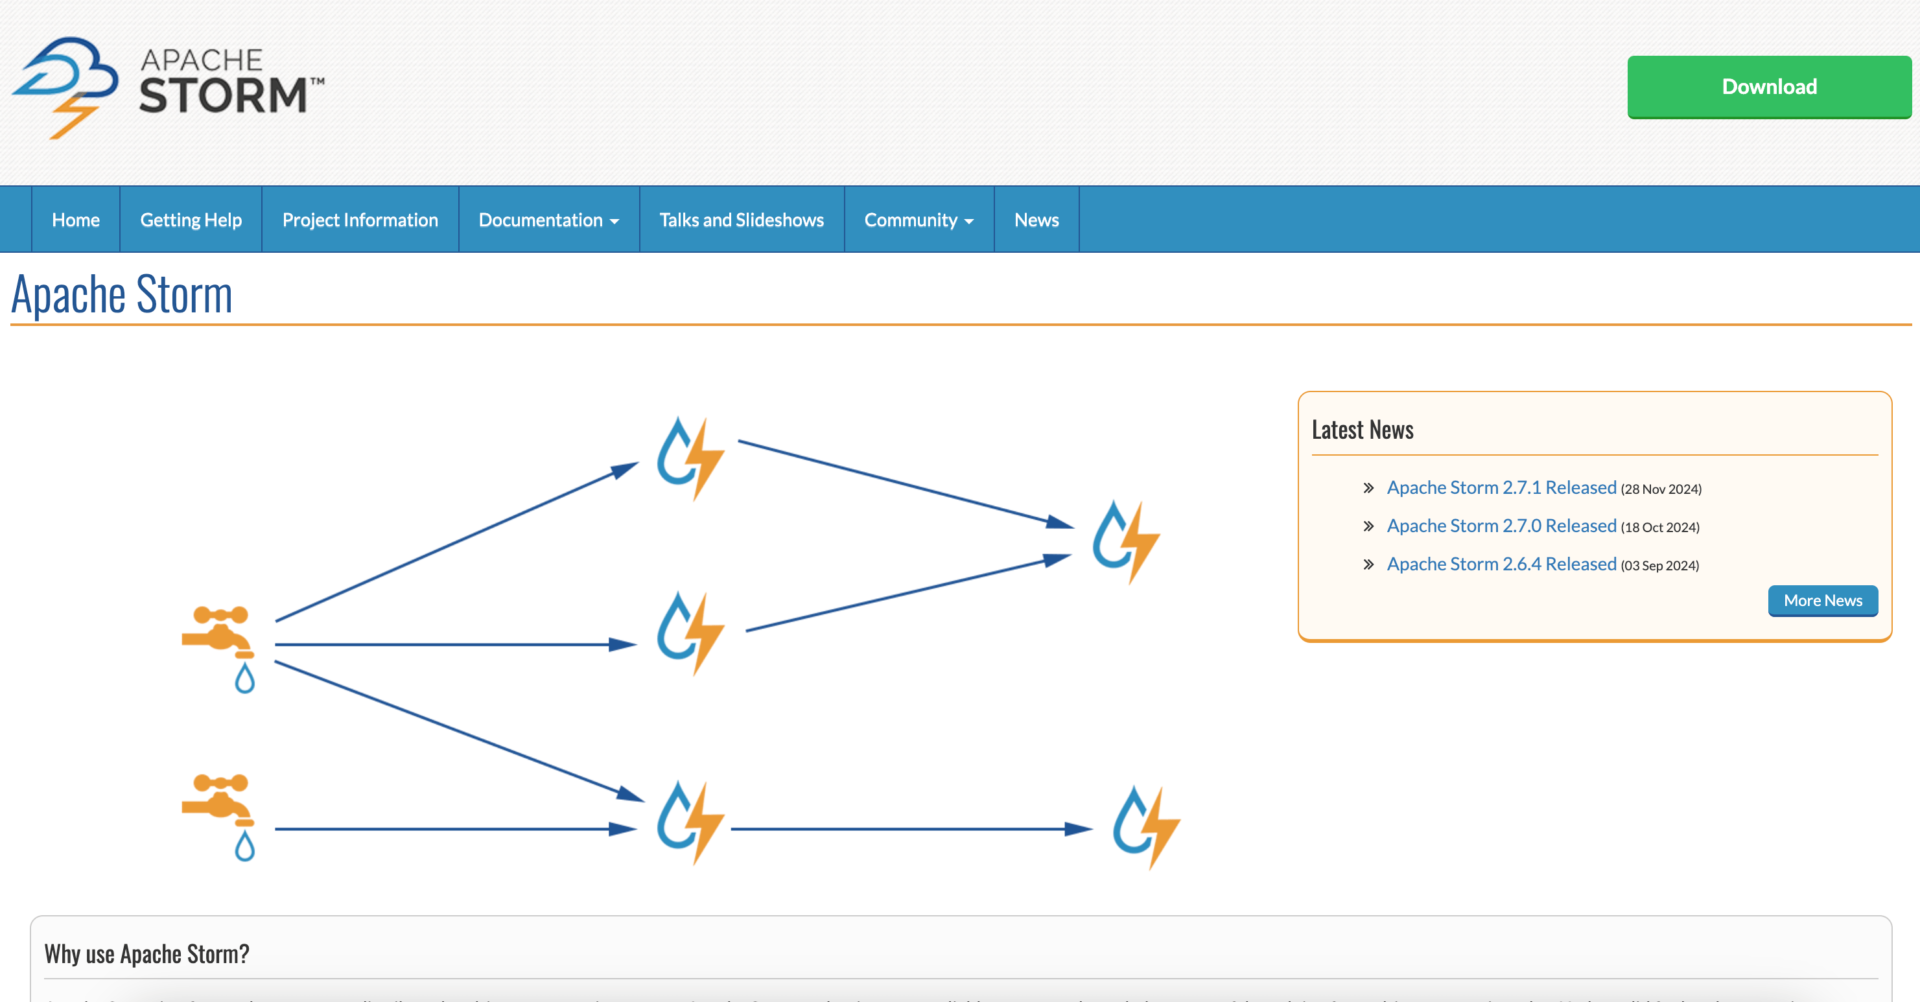
Task: Open Project Information in navigation bar
Action: click(x=360, y=220)
